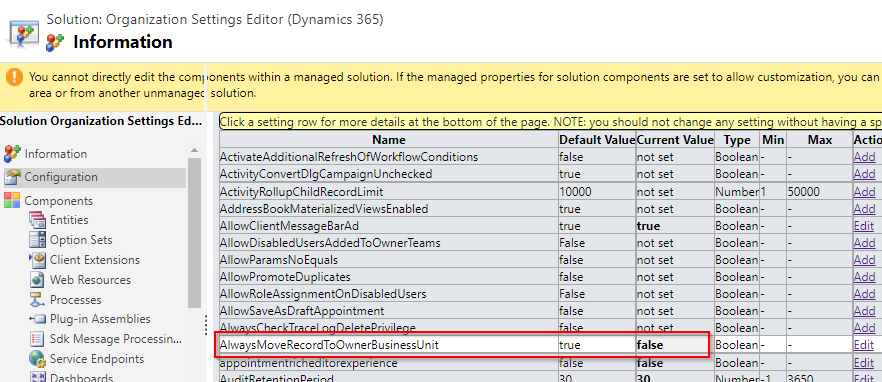
Task: Click the solution icon beside the title
Action: pos(22,33)
